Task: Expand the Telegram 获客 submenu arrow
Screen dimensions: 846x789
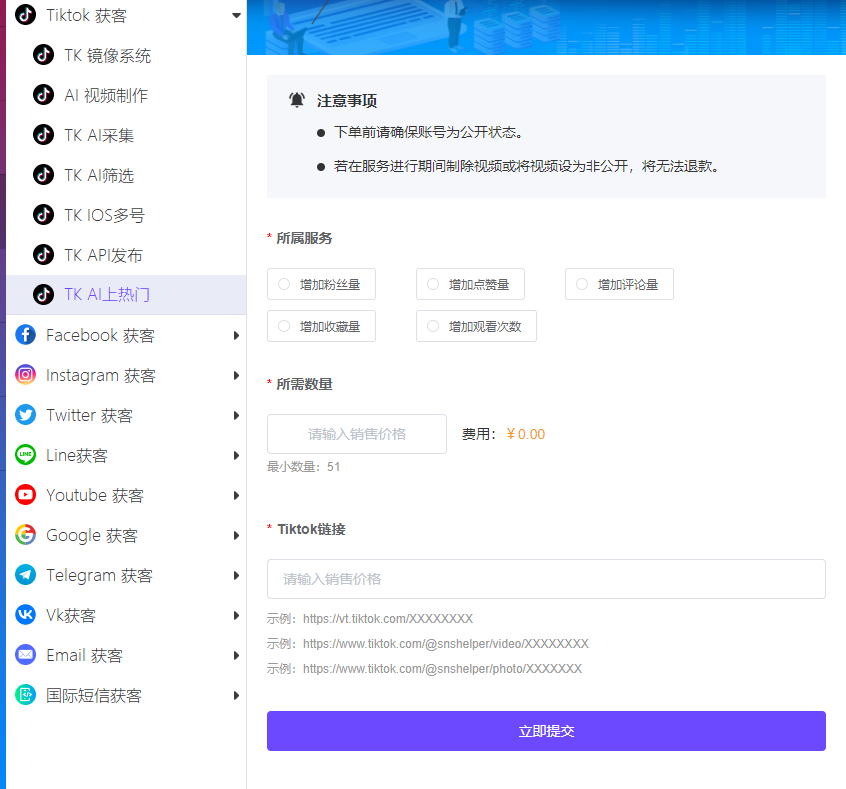Action: [x=236, y=575]
